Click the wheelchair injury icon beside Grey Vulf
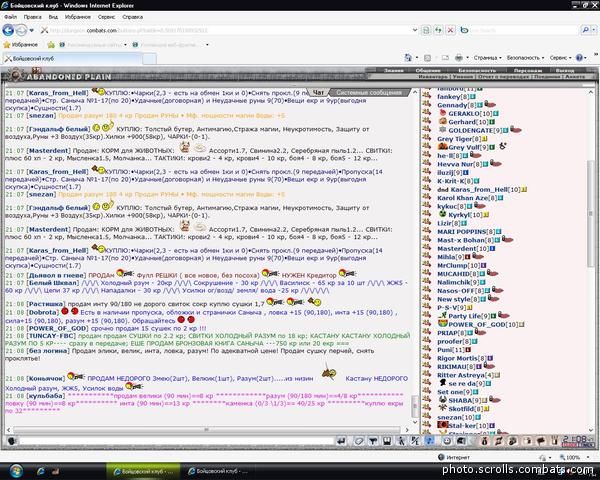This screenshot has width=600, height=480. tap(503, 146)
